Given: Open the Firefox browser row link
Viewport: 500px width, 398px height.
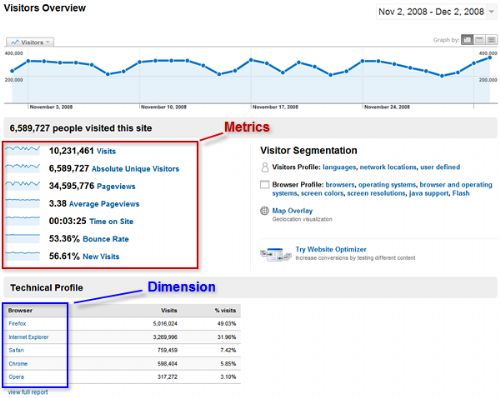Looking at the screenshot, I should pos(17,324).
